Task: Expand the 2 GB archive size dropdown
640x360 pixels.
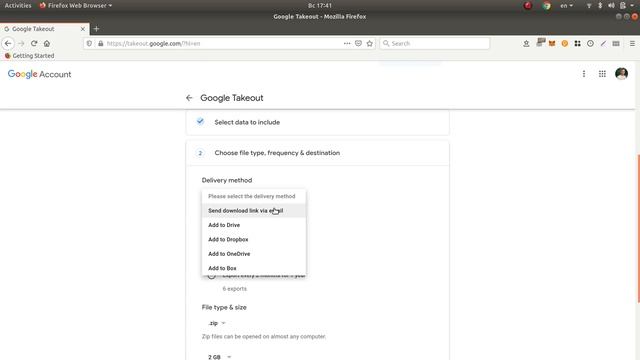Action: coord(220,357)
